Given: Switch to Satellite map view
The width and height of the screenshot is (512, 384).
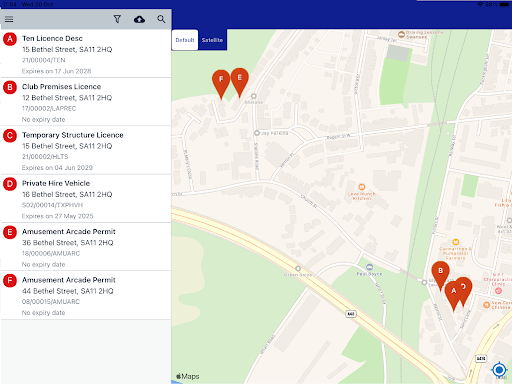Looking at the screenshot, I should click(212, 40).
